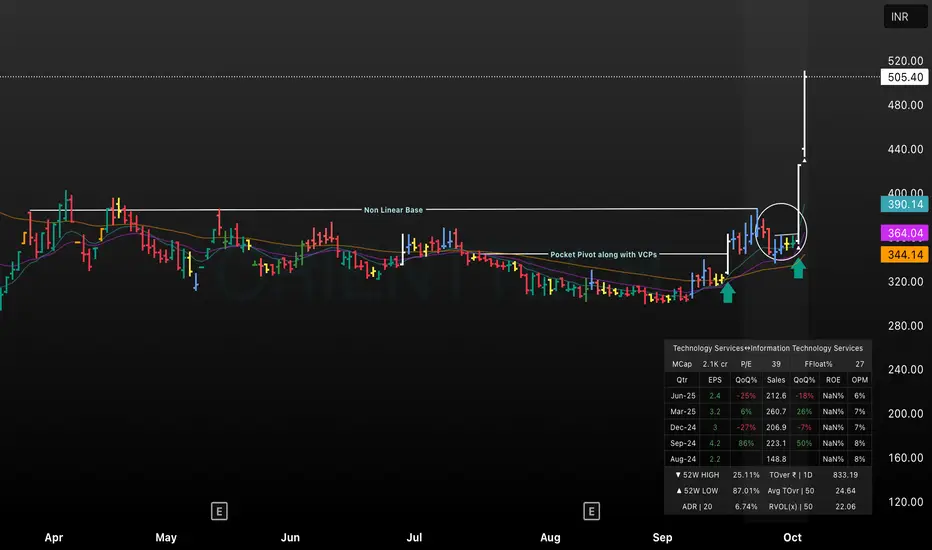The image size is (932, 550).
Task: Click the earnings E marker in August
Action: [x=592, y=512]
